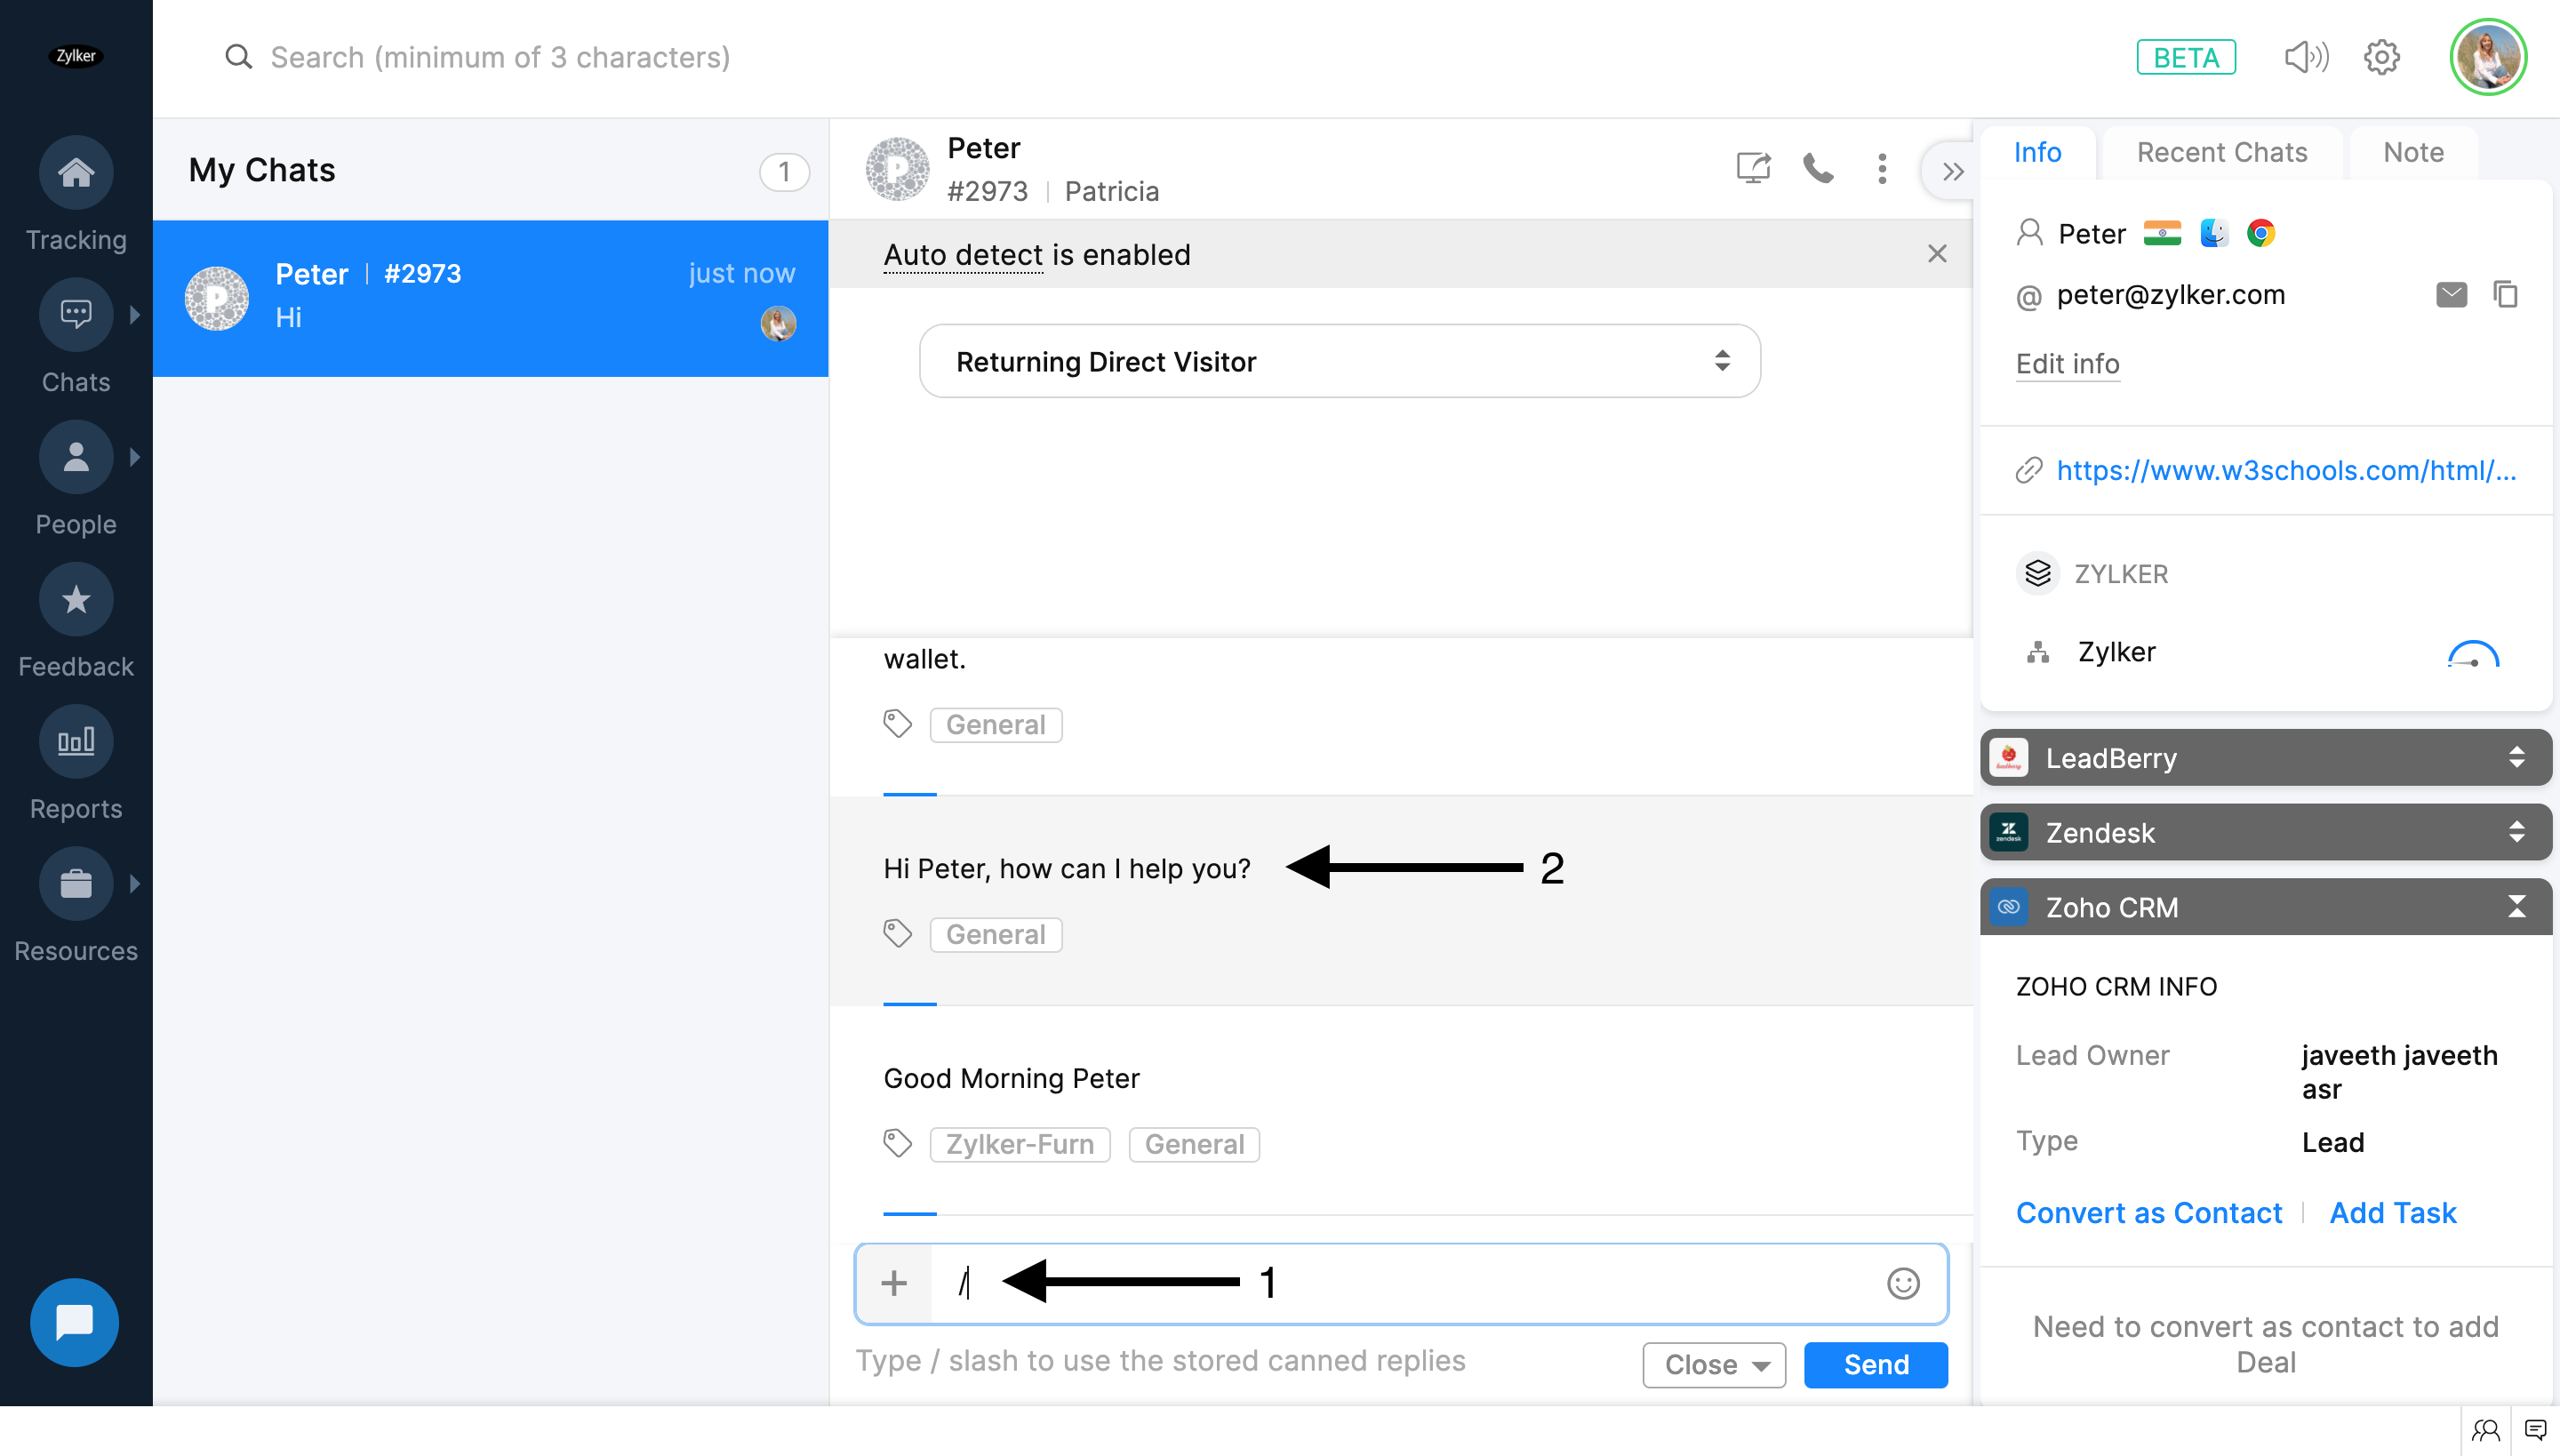Open the Feedback star icon

click(76, 599)
